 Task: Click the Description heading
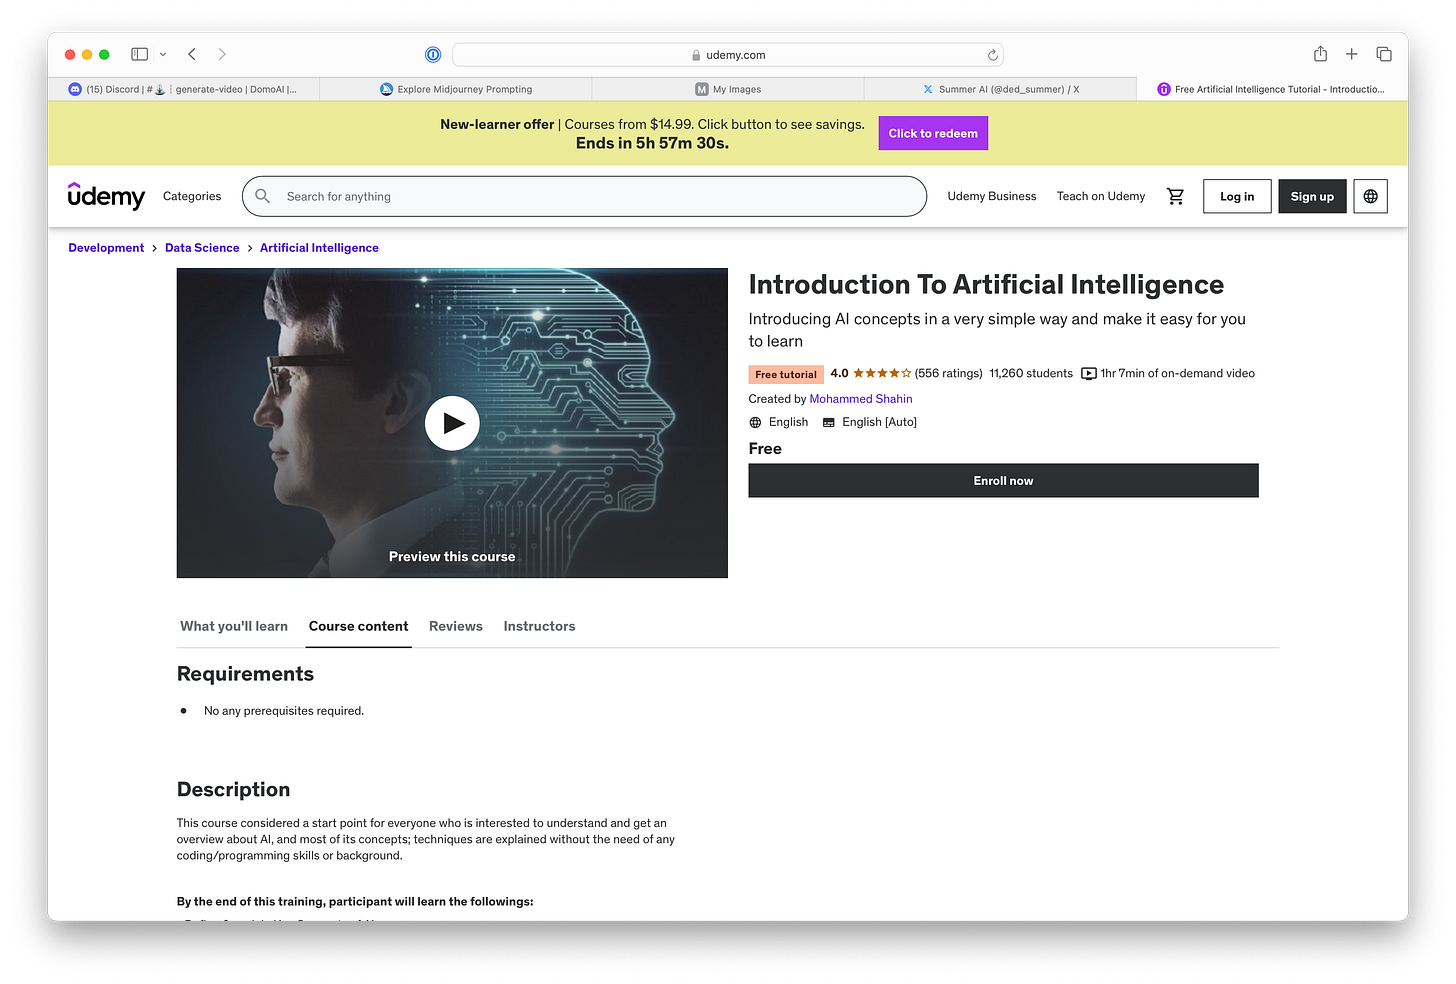pyautogui.click(x=233, y=790)
